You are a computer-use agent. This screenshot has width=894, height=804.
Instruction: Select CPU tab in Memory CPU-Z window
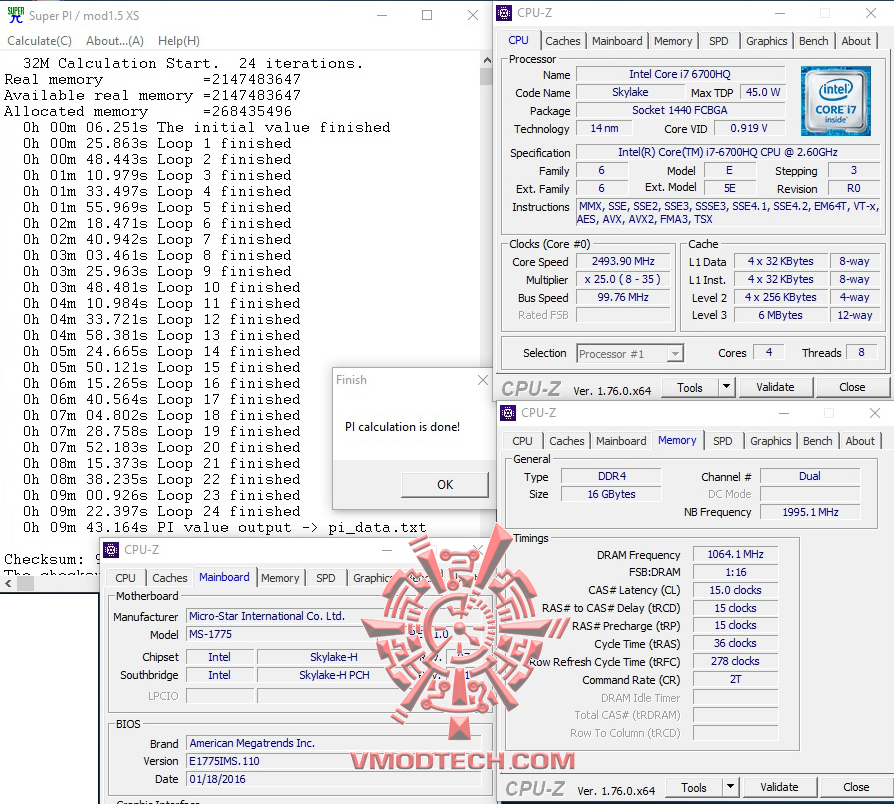[x=522, y=441]
